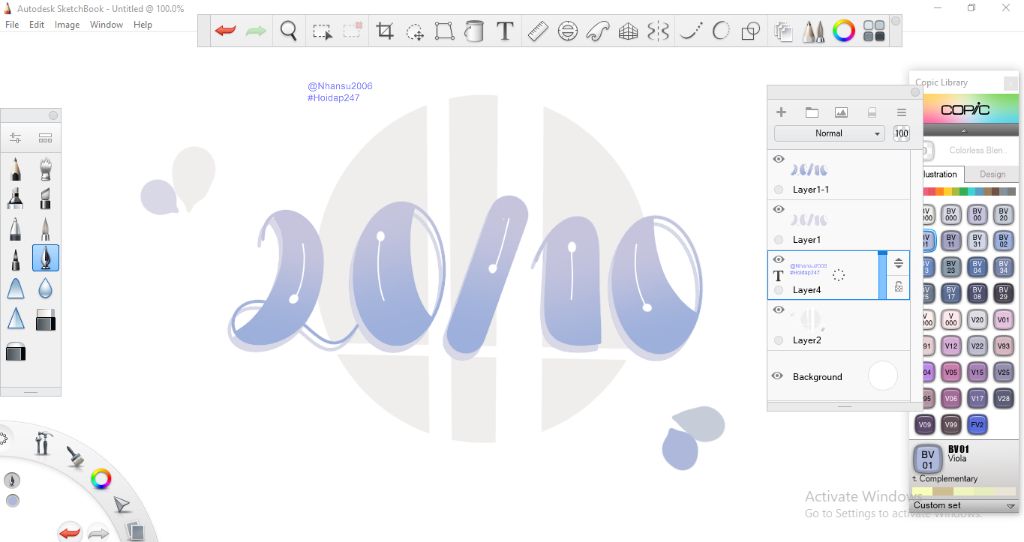The width and height of the screenshot is (1024, 542).
Task: Hide Layer1-1 using its eye icon
Action: 778,159
